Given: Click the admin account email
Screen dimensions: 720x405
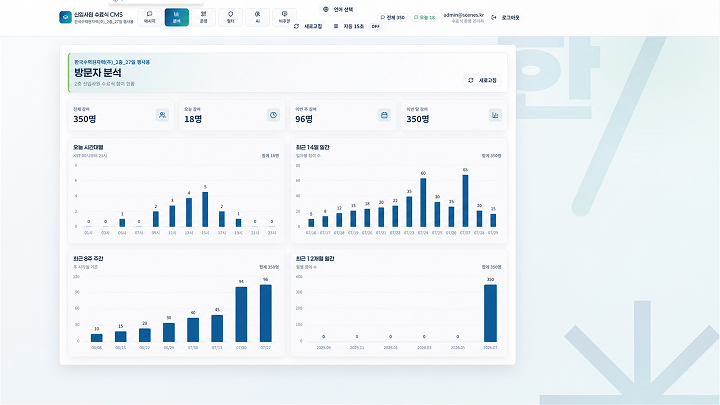Looking at the screenshot, I should (463, 15).
